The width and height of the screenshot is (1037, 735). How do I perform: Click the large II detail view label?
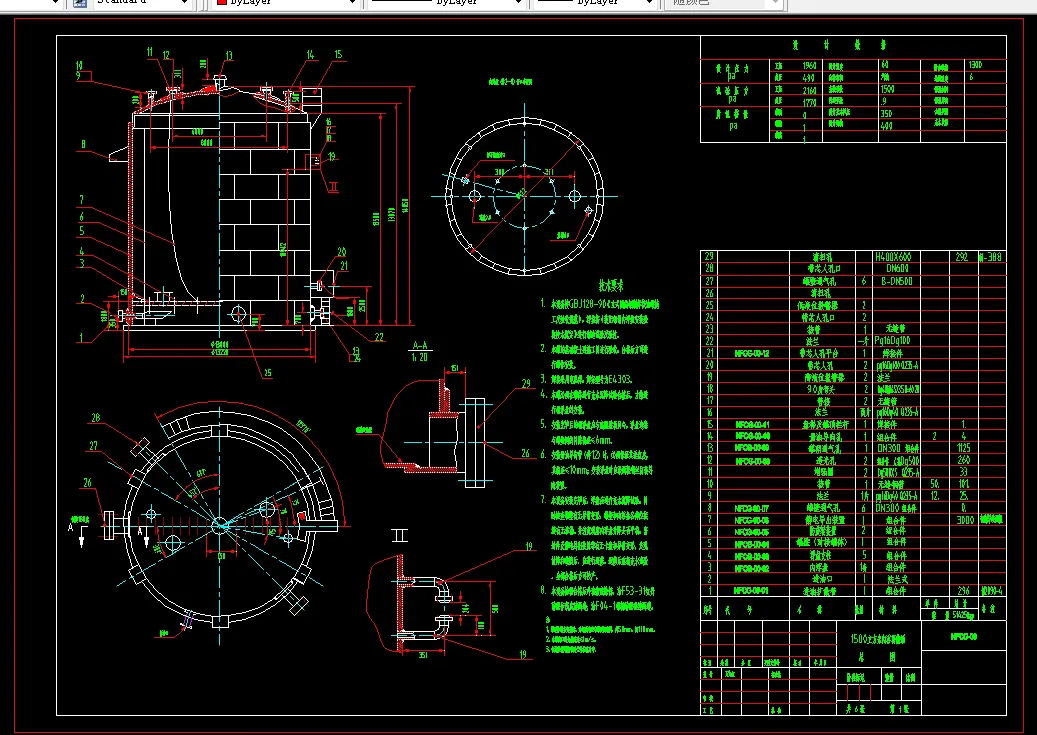(x=399, y=535)
